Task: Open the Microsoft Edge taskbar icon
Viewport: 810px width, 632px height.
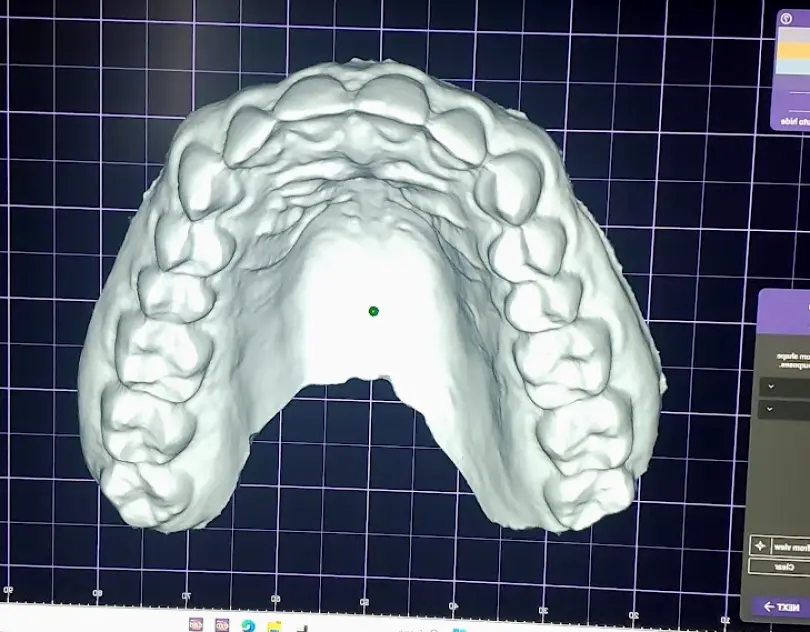Action: [x=248, y=625]
